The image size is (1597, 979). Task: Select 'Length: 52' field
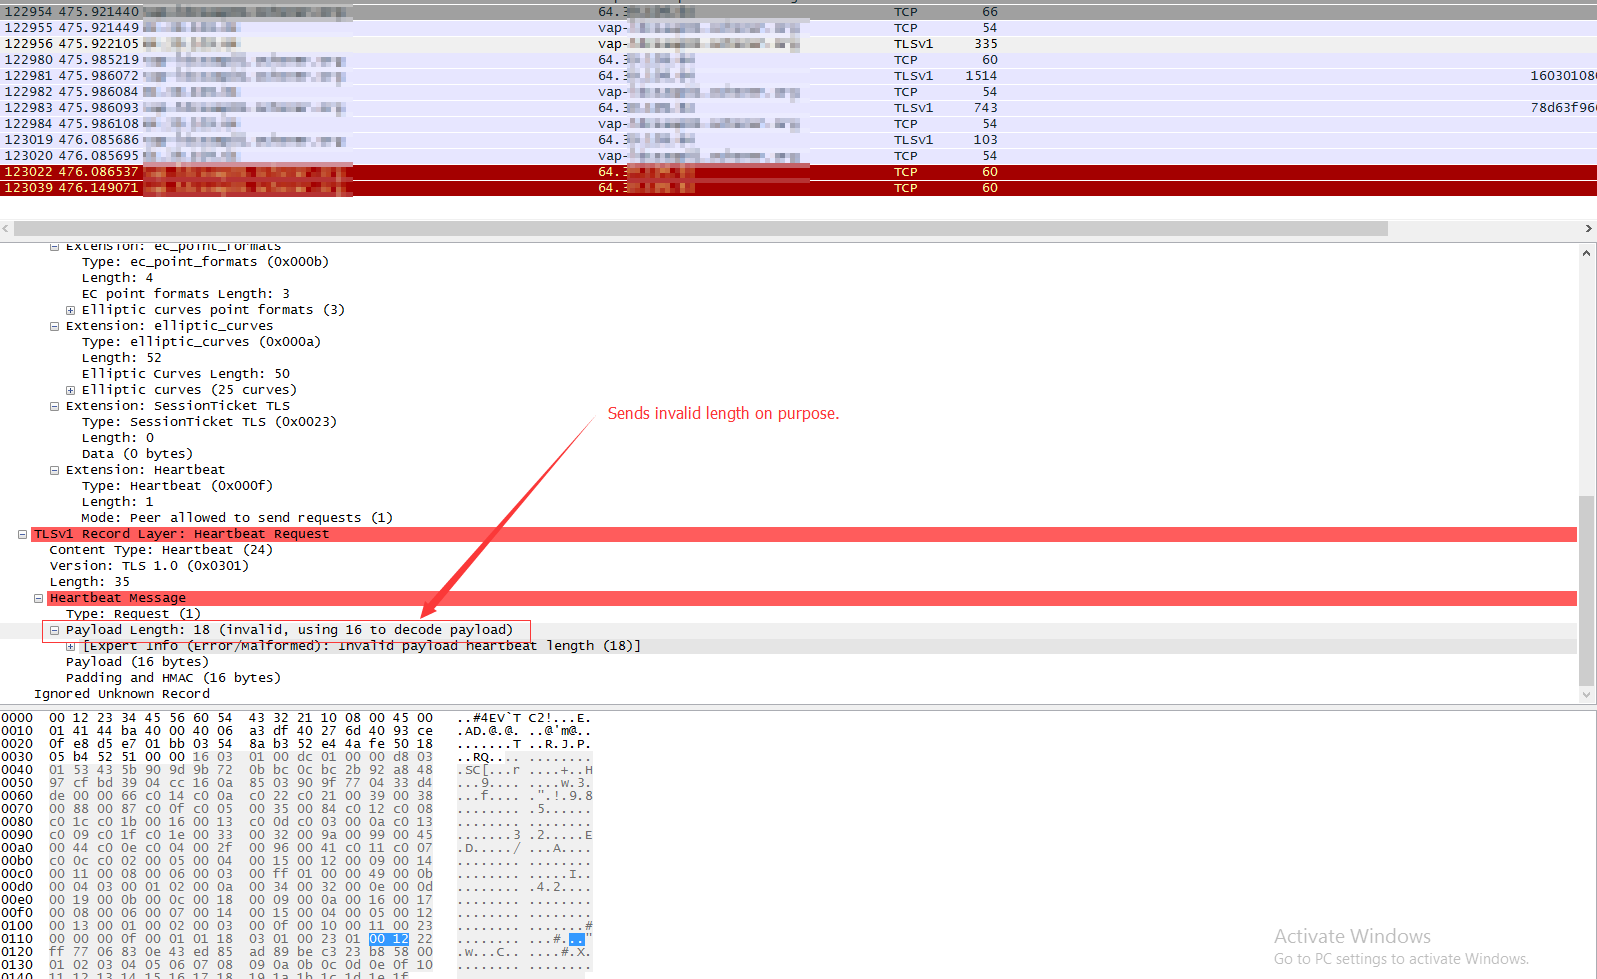121,358
